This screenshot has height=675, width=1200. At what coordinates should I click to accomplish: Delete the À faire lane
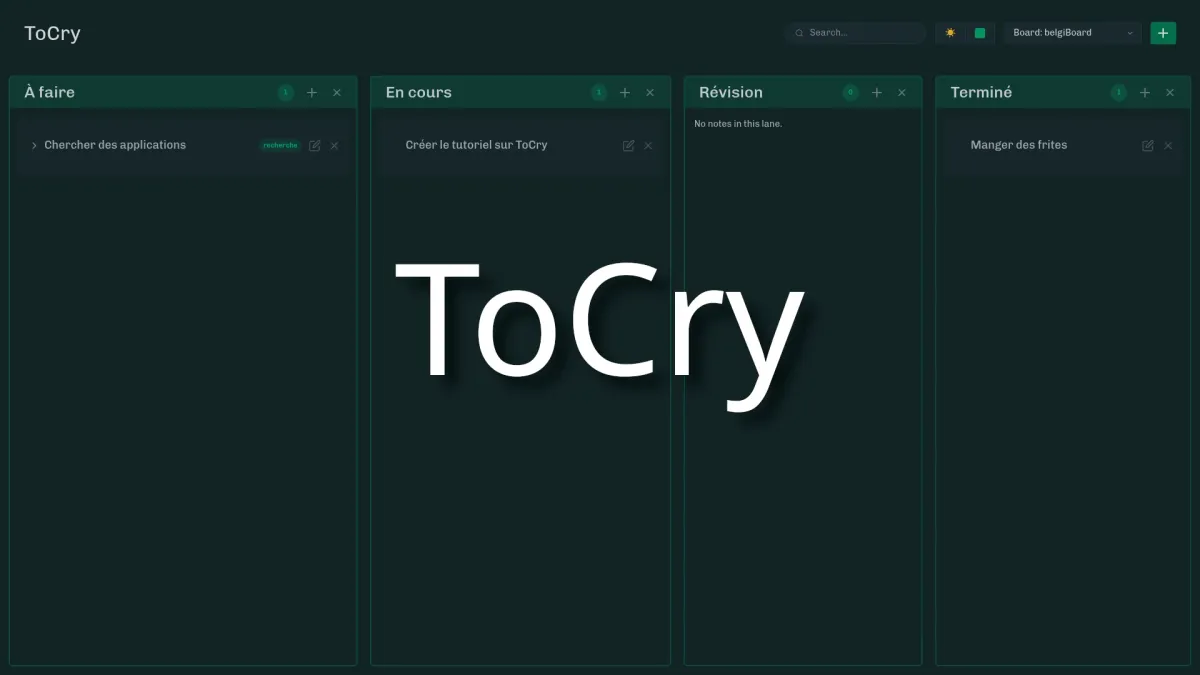pos(337,93)
